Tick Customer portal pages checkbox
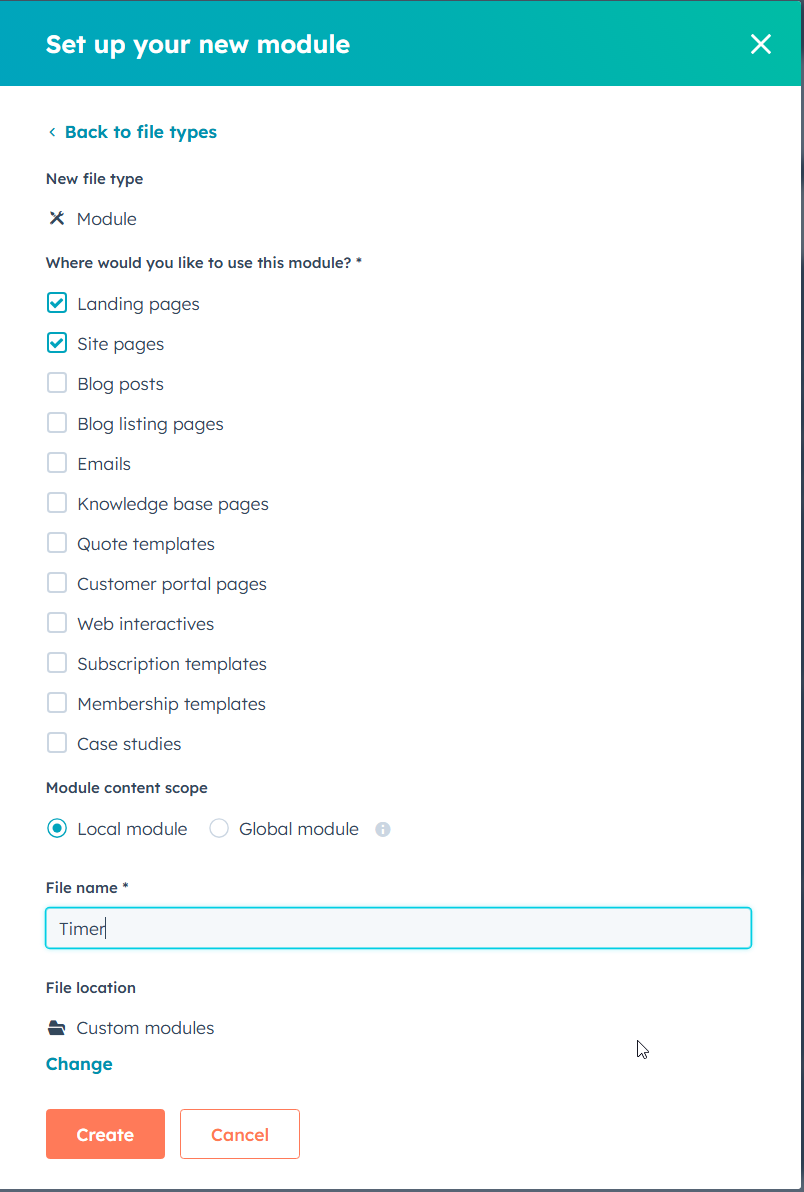 click(x=57, y=583)
